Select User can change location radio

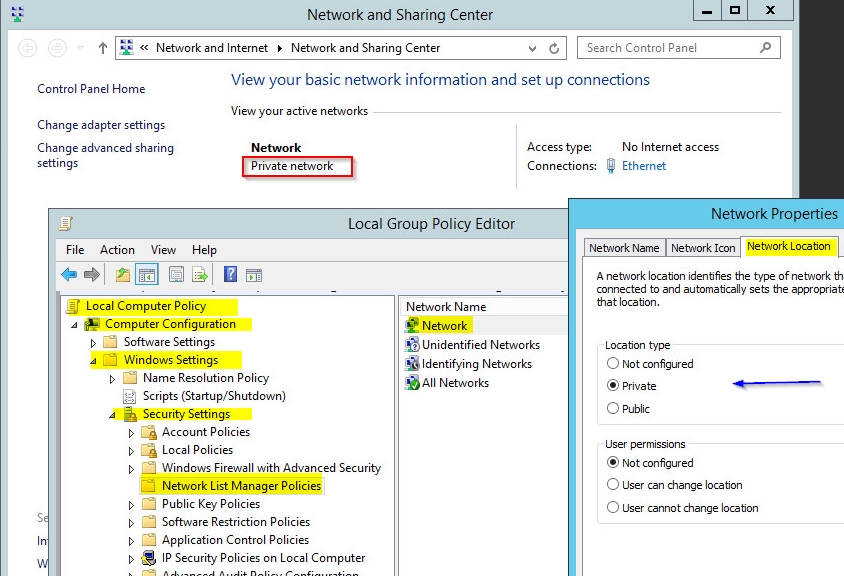613,484
